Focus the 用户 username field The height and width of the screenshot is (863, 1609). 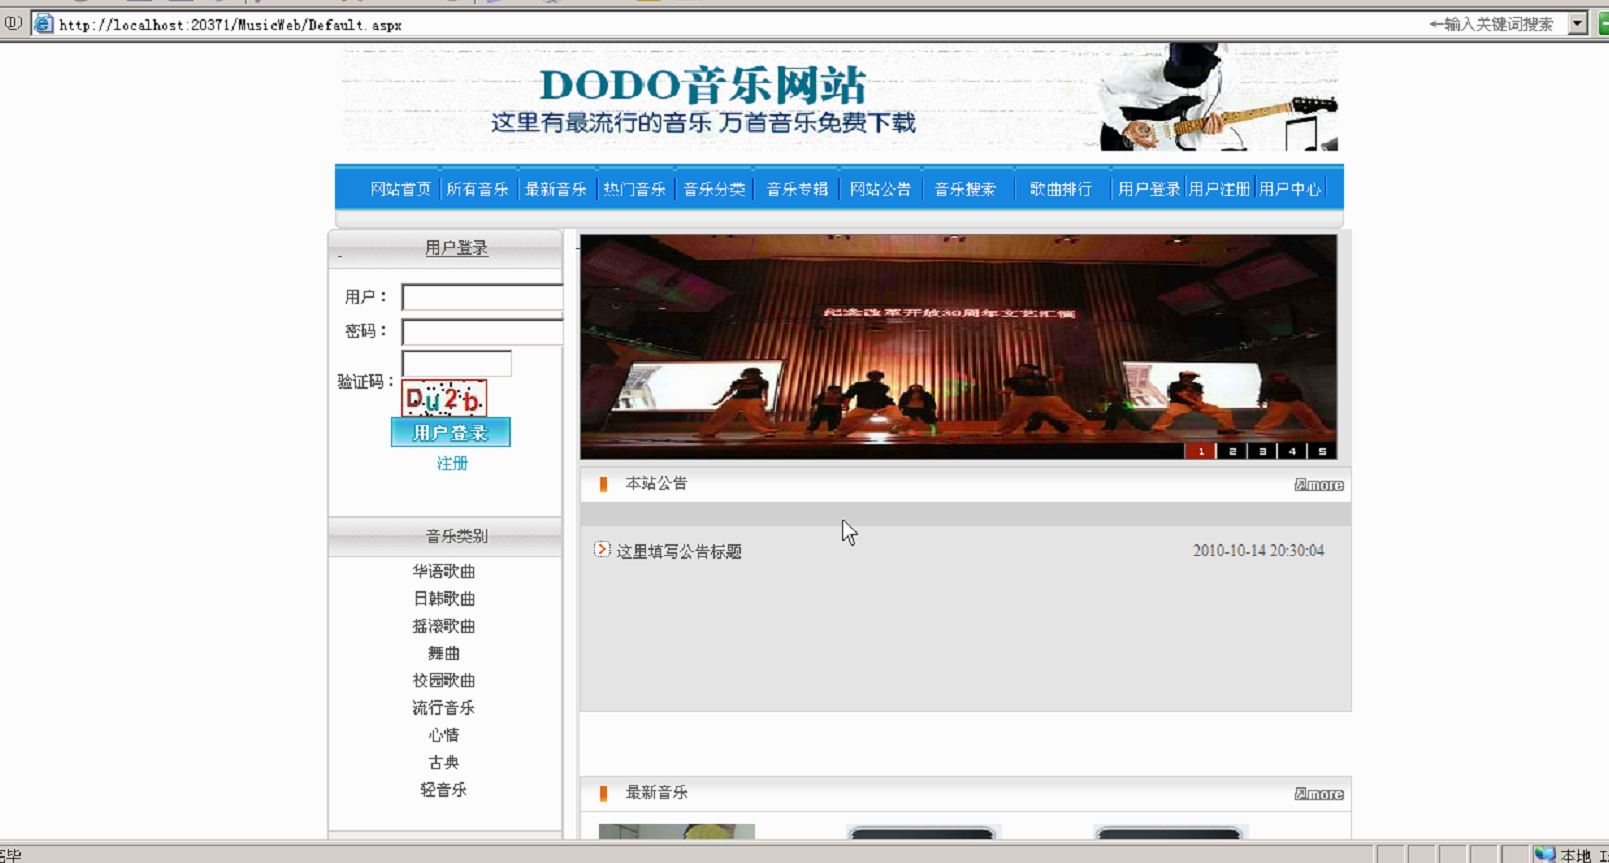pos(482,297)
